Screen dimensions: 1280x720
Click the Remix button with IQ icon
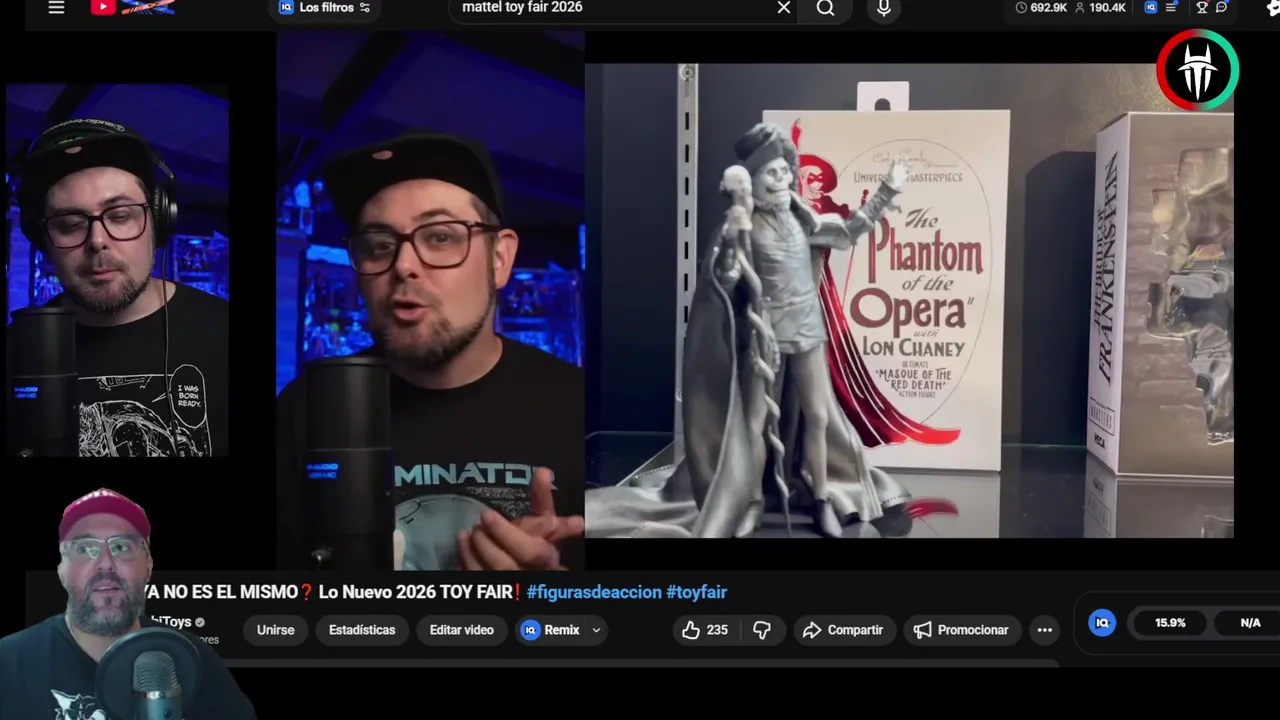coord(550,630)
